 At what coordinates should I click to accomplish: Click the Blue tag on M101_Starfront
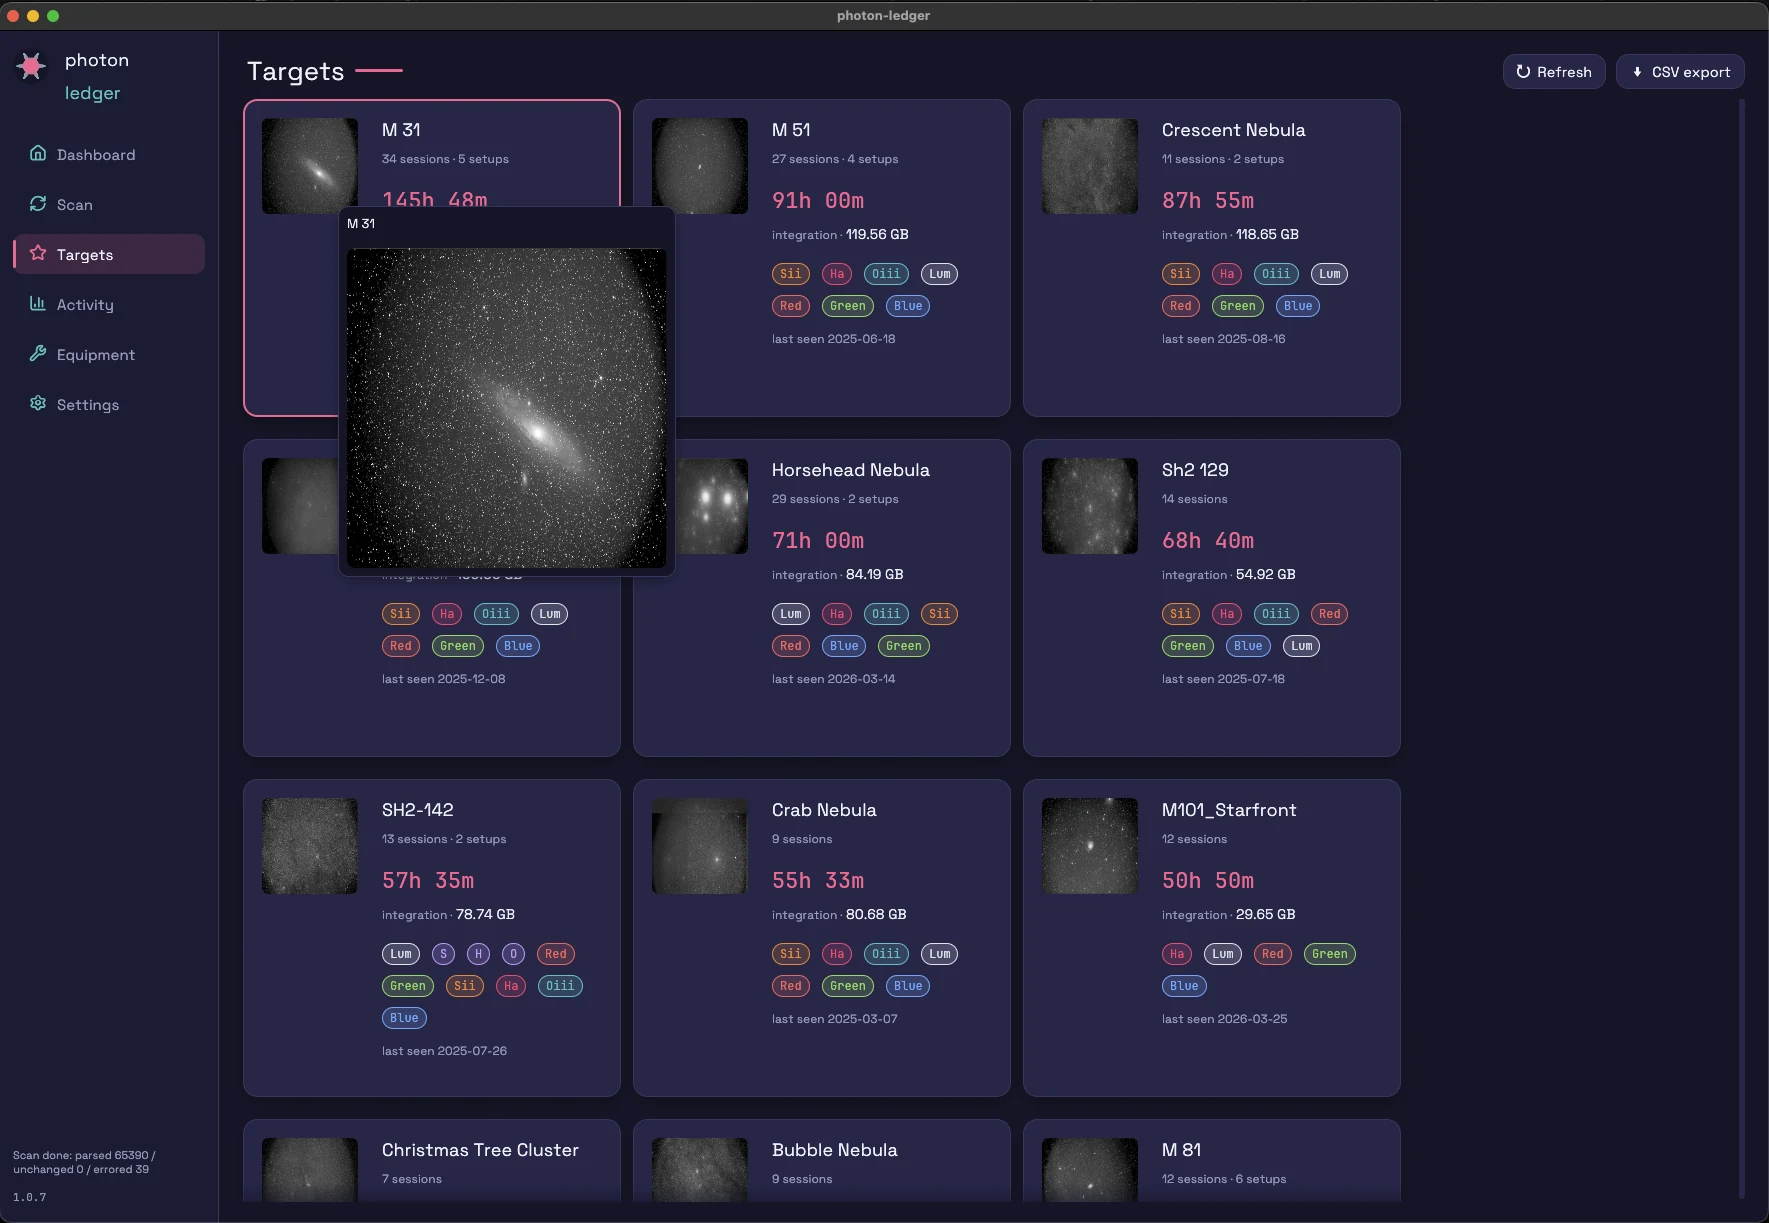pyautogui.click(x=1184, y=986)
